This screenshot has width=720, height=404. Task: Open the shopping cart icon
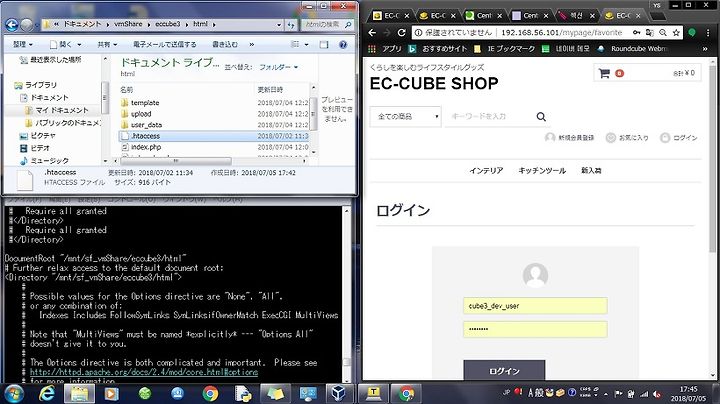pos(604,73)
